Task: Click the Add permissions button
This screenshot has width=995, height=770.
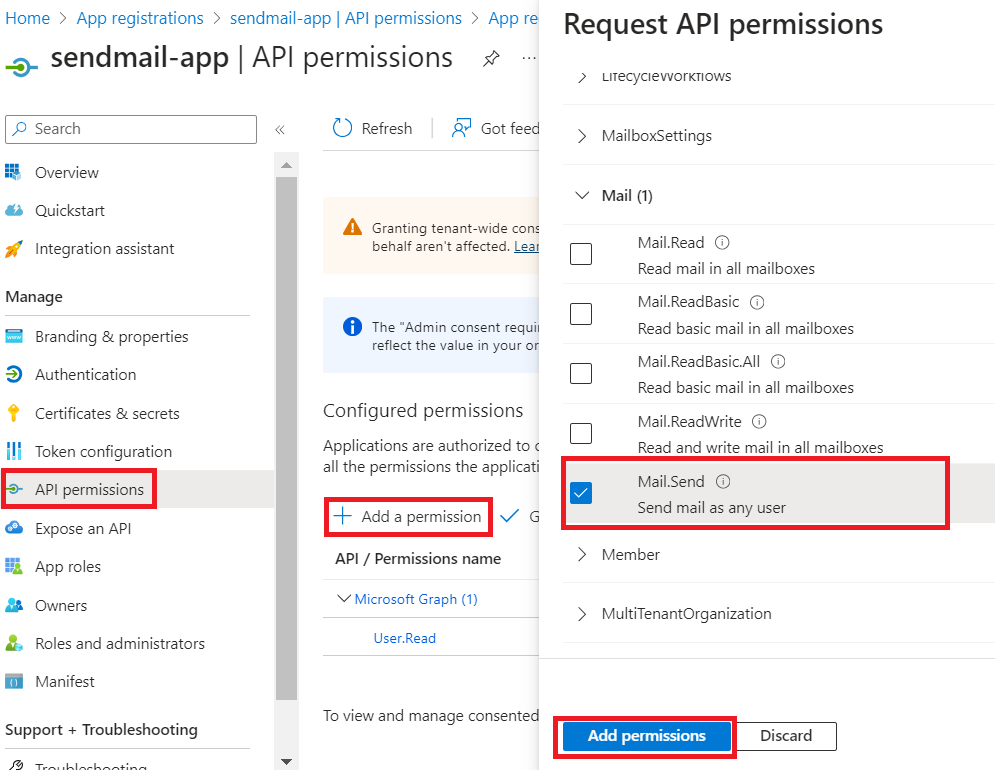Action: 646,736
